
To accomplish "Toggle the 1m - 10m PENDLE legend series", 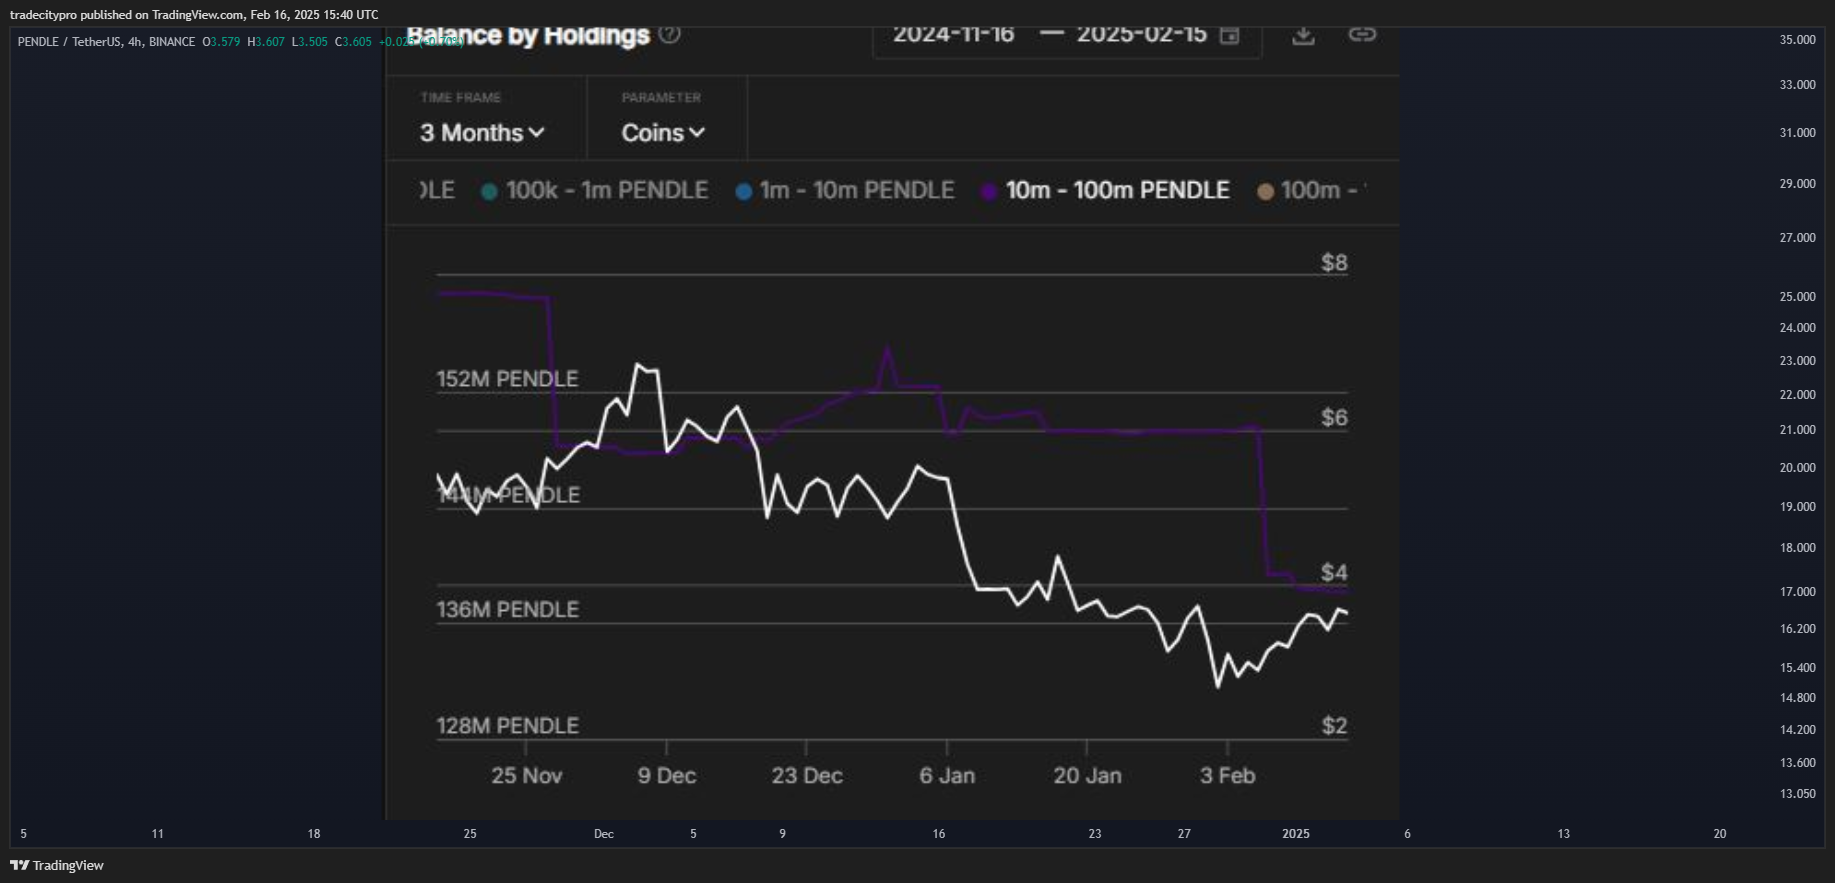I will (845, 190).
